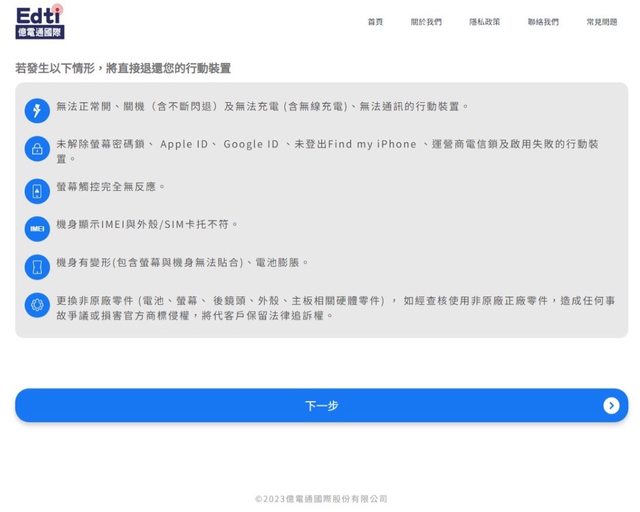The image size is (640, 512).
Task: Click the Edti 億電通國際 logo
Action: [x=40, y=21]
